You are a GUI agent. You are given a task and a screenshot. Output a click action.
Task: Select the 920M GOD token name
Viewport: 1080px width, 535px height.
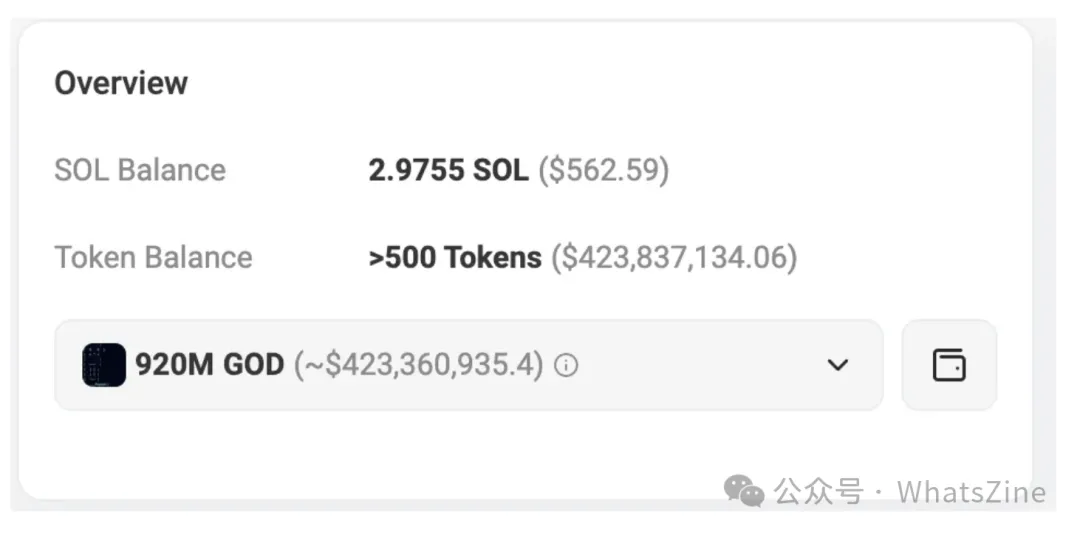click(209, 365)
